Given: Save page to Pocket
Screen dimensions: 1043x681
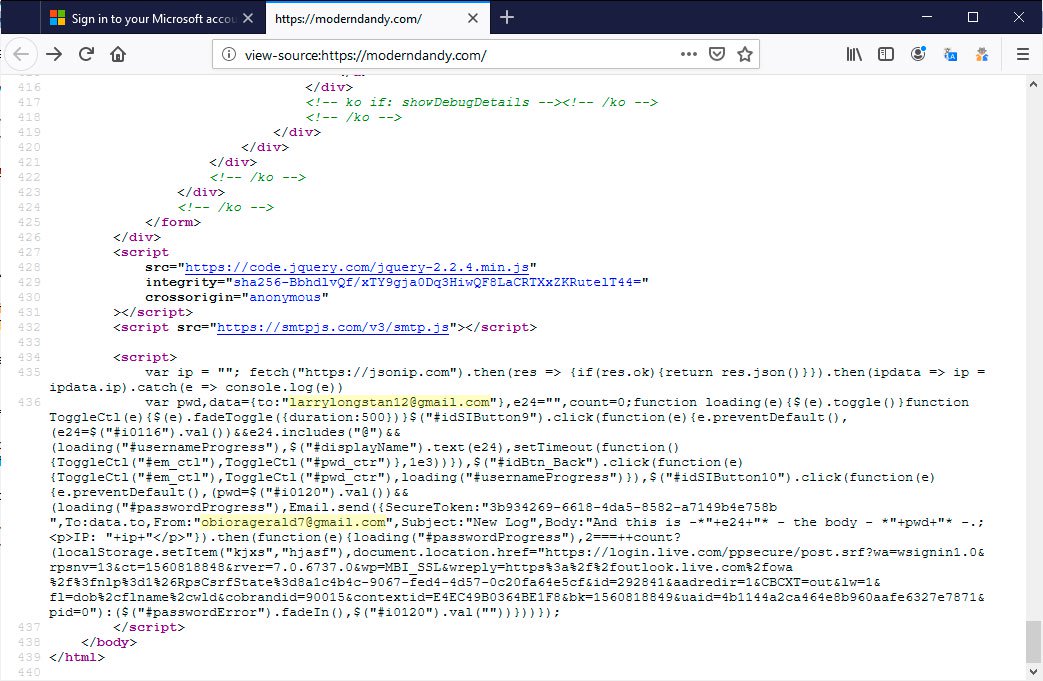Looking at the screenshot, I should pyautogui.click(x=716, y=55).
